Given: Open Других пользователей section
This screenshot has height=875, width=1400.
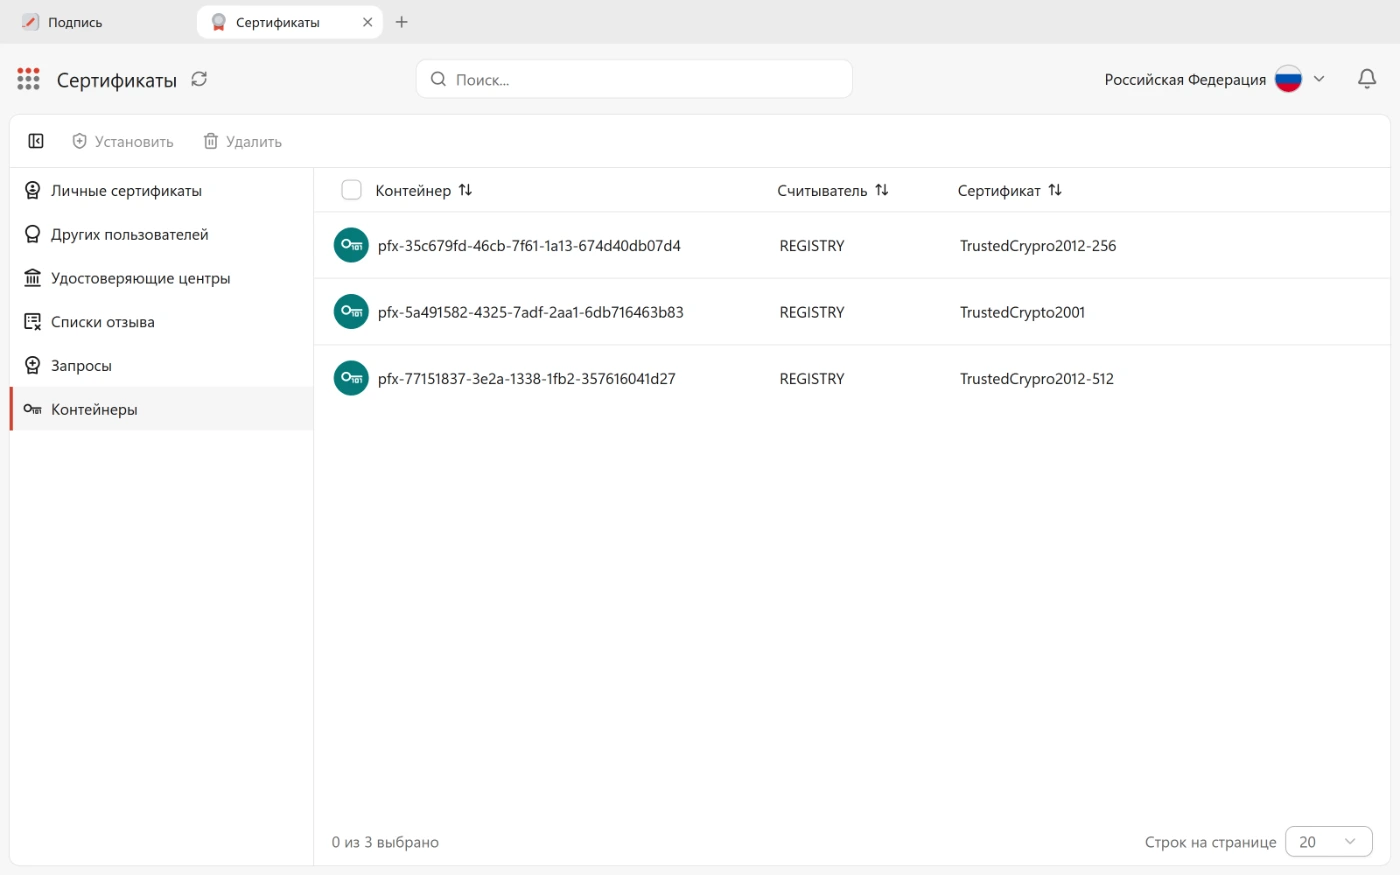Looking at the screenshot, I should [162, 234].
